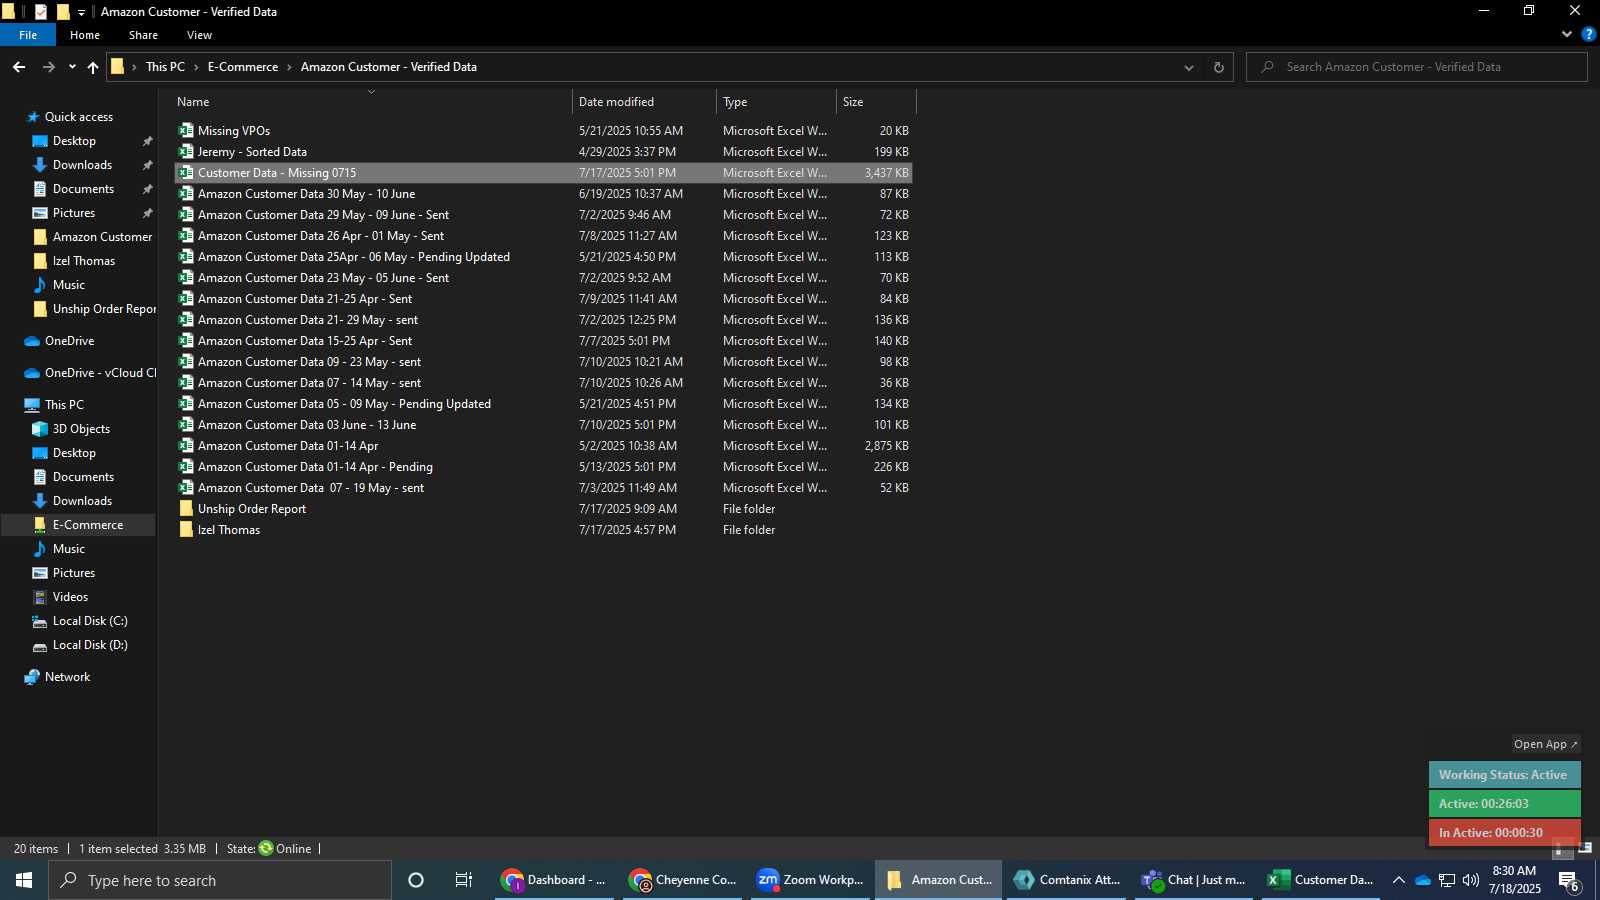Switch to Zoom Workplace taskbar app
1600x900 pixels.
pyautogui.click(x=810, y=880)
